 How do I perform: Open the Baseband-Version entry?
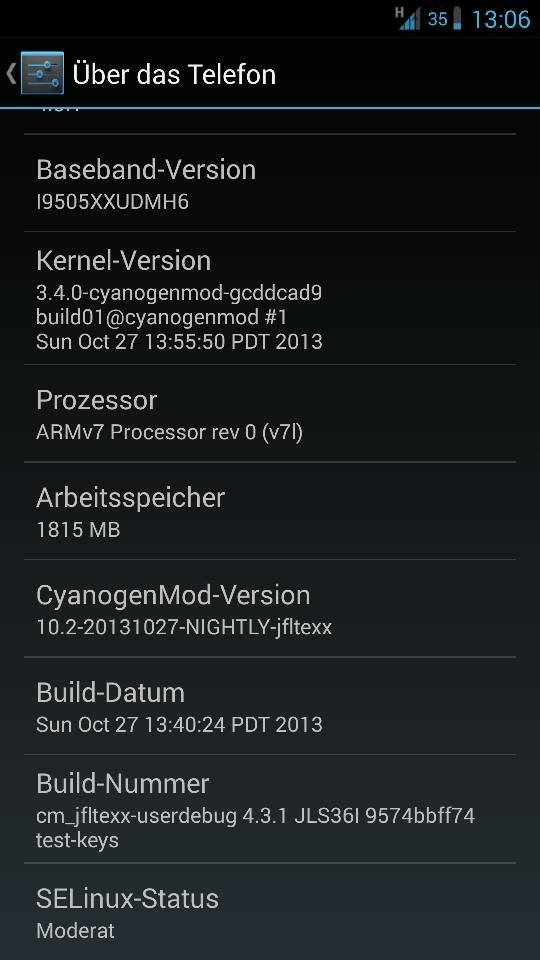pyautogui.click(x=270, y=183)
